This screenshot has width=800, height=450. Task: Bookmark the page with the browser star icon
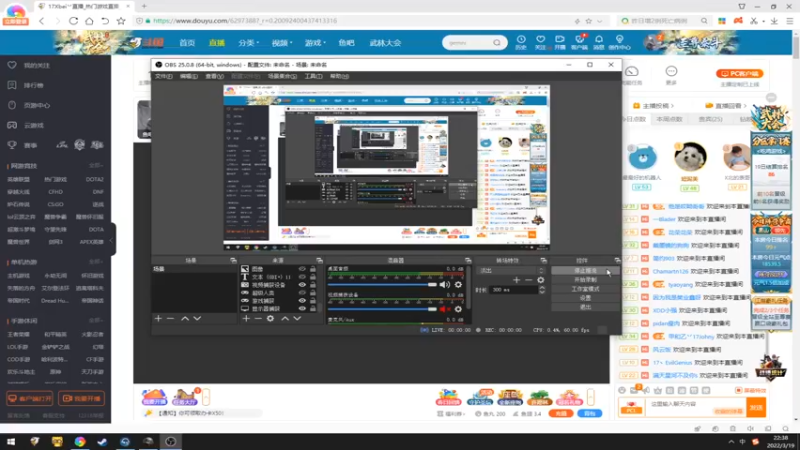(121, 21)
